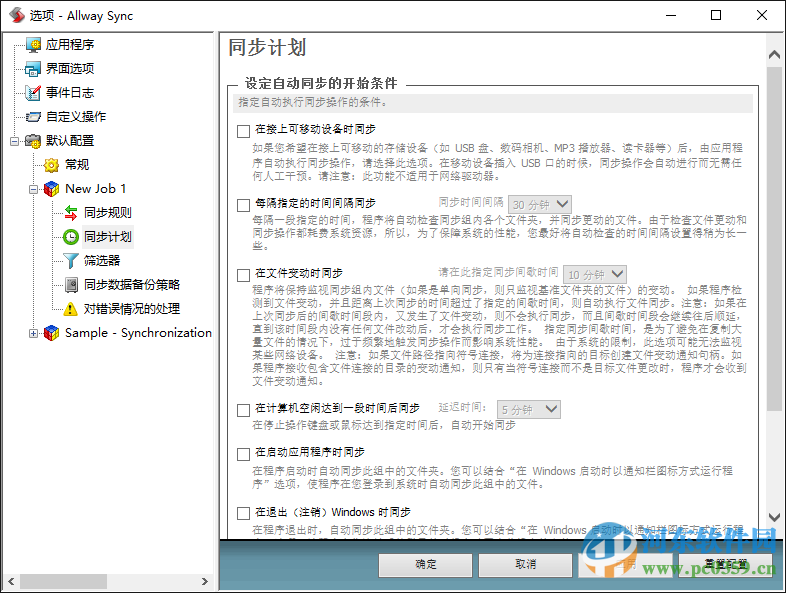Viewport: 786px width, 593px height.
Task: Enable 在退出(注销)Windows 时同步 checkbox
Action: click(x=244, y=513)
